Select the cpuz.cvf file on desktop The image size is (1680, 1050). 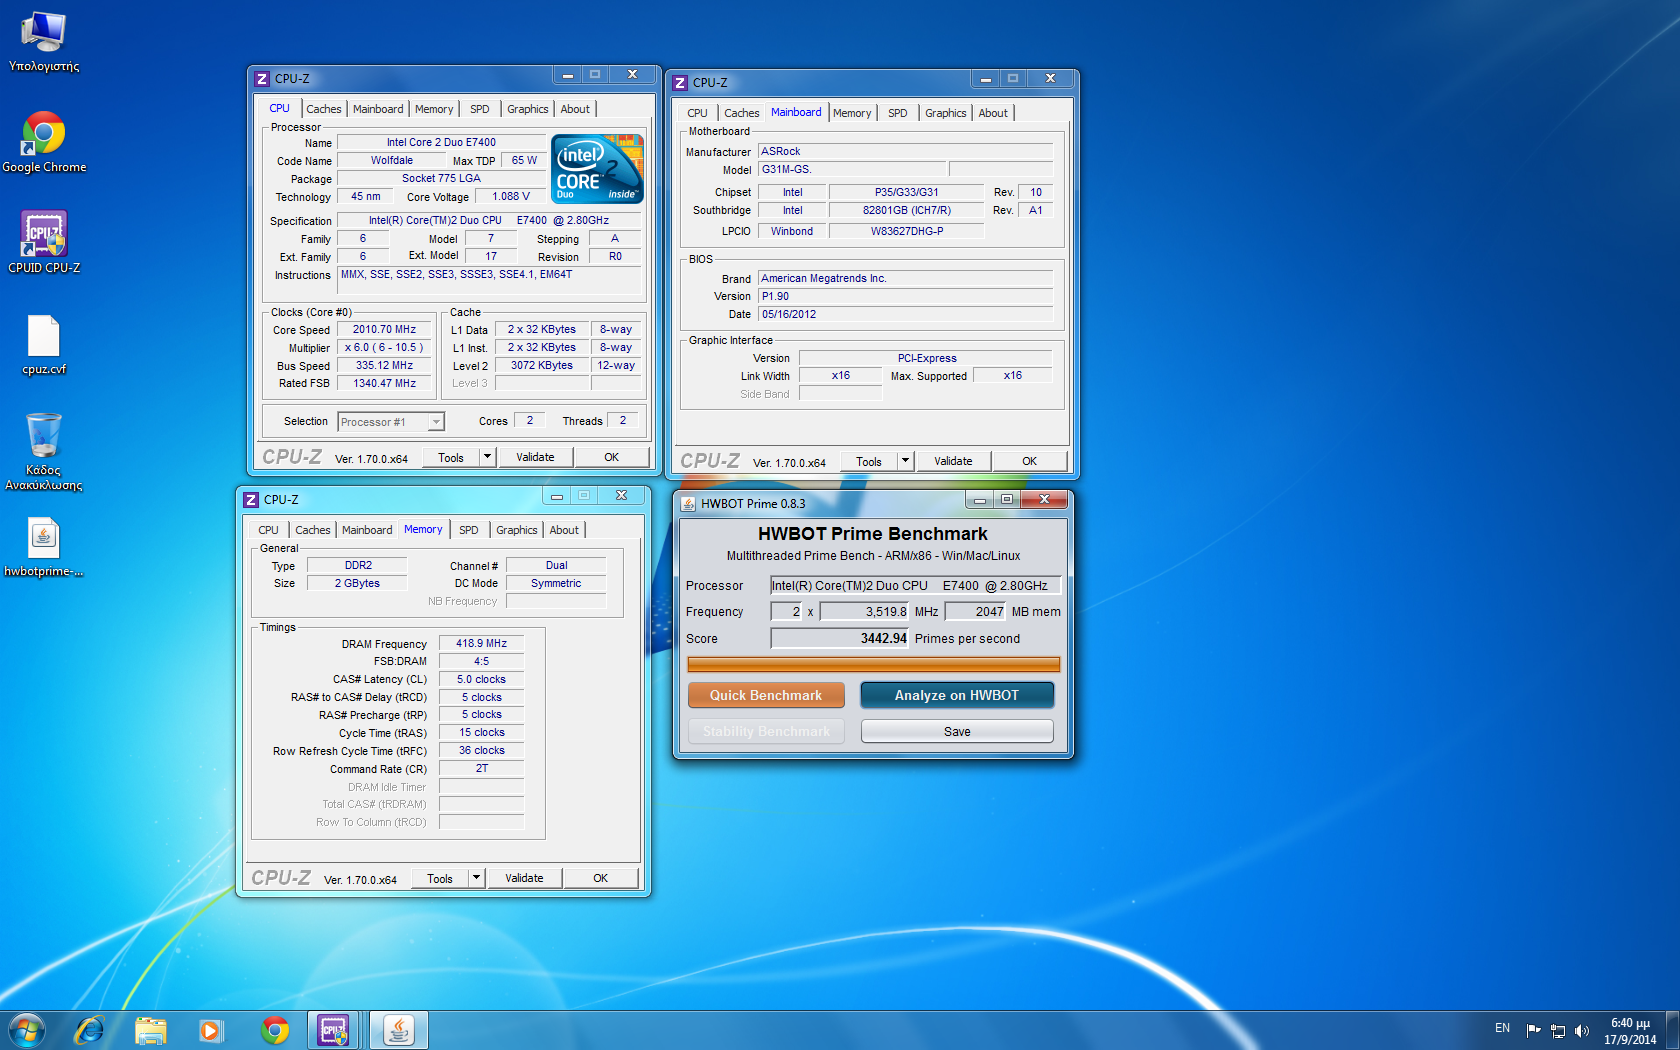(x=44, y=344)
